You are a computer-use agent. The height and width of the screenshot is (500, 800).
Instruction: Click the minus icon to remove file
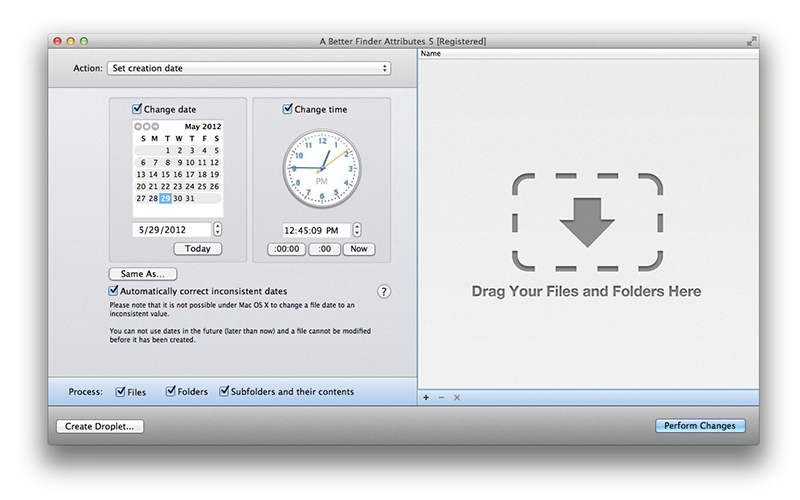(441, 398)
